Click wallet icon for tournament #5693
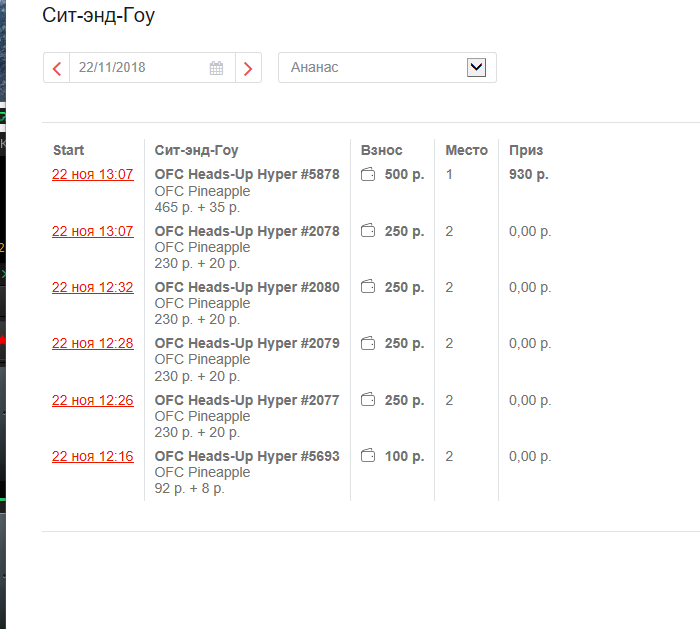Screen dimensions: 700x629 (x=368, y=456)
